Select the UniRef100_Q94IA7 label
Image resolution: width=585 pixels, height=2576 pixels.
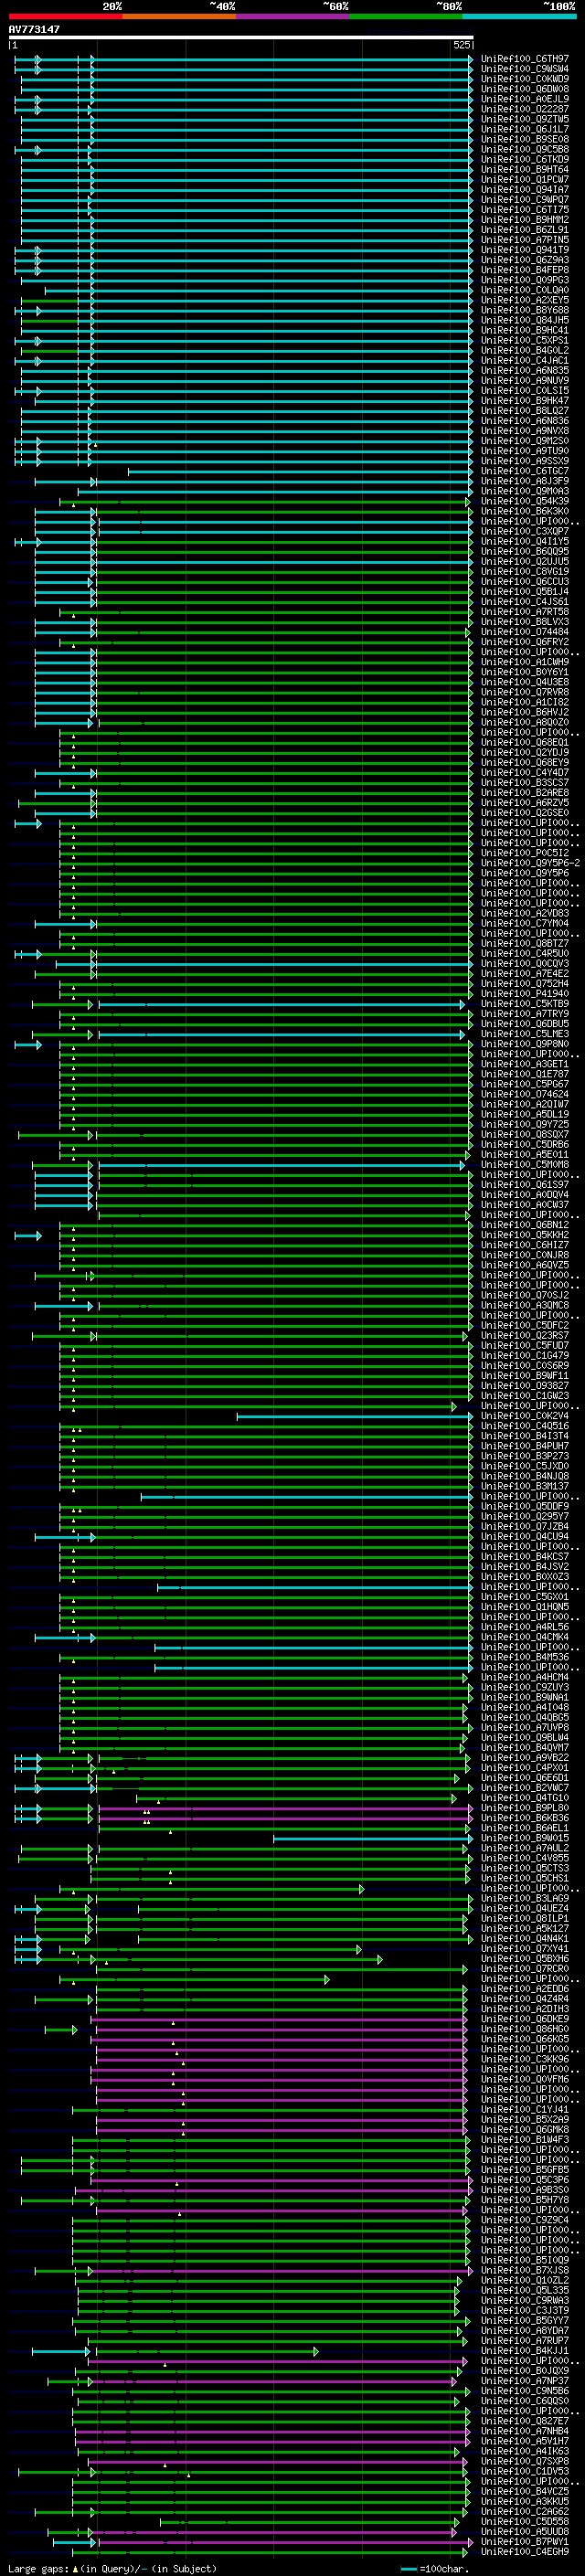pos(525,189)
